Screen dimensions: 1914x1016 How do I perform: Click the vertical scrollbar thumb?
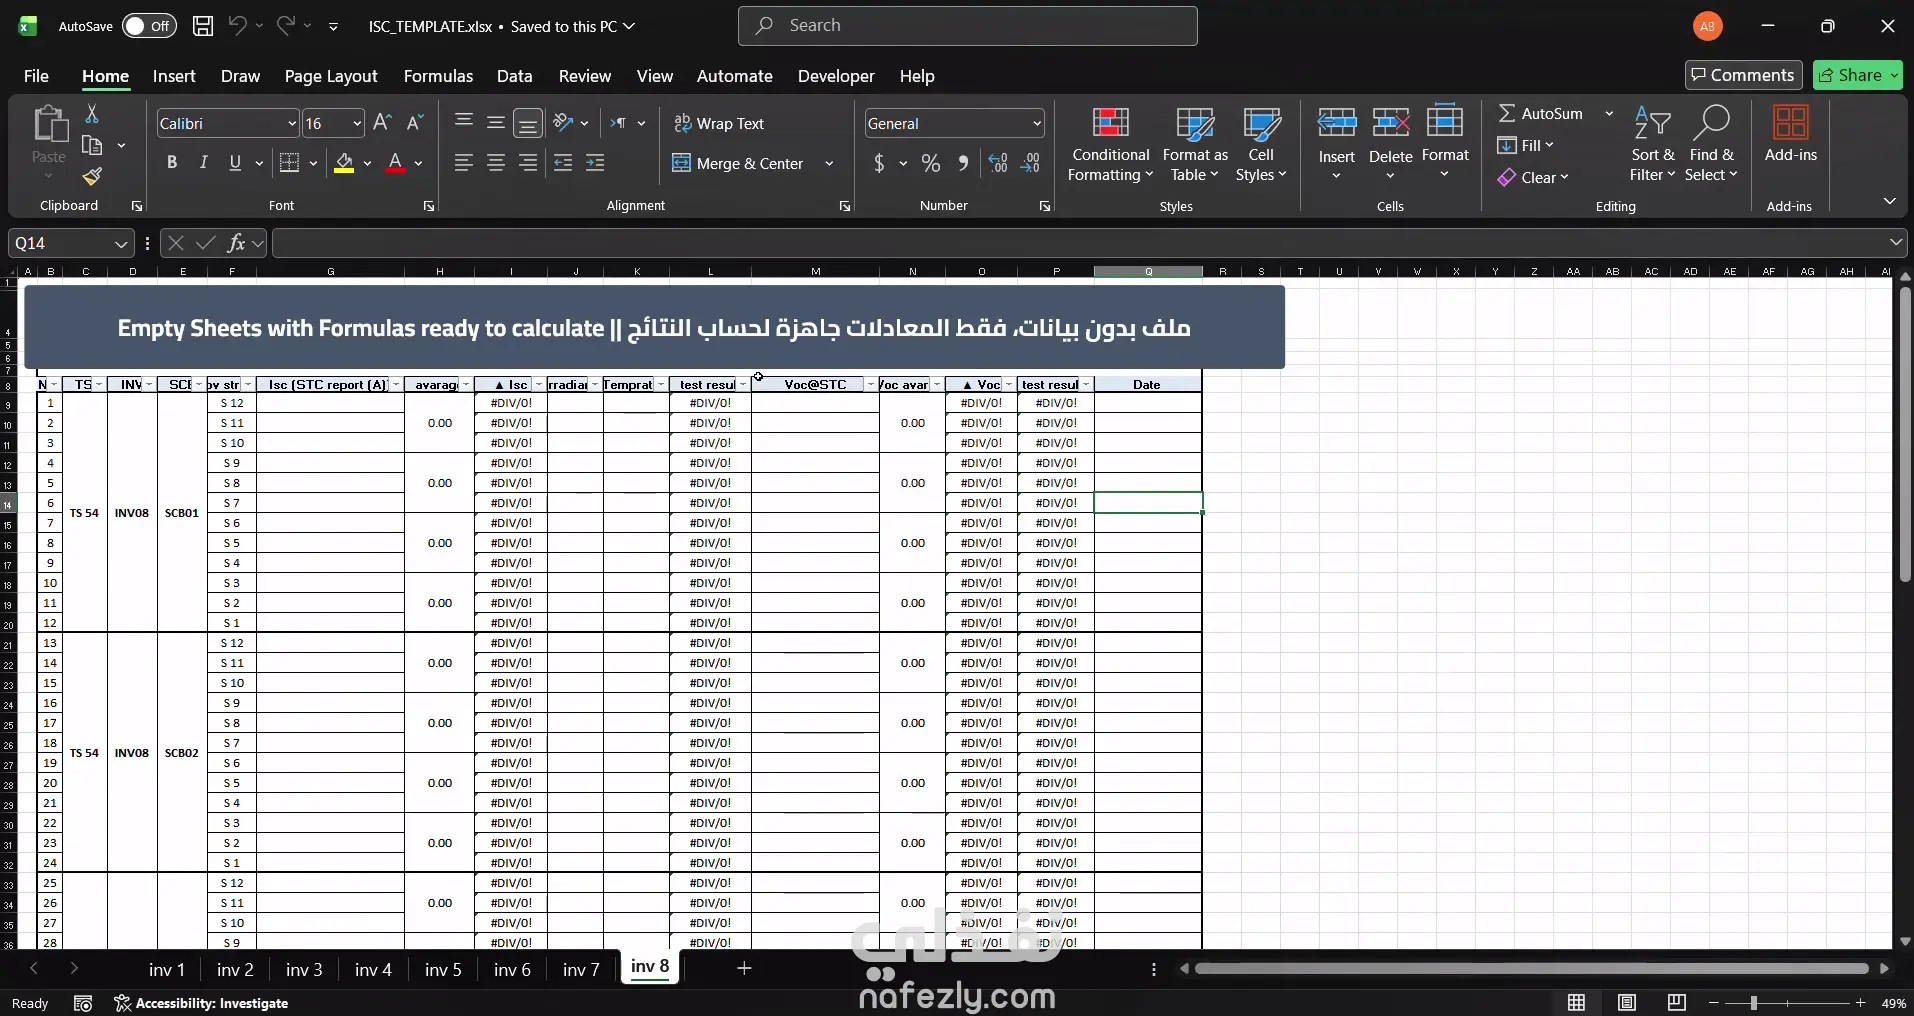click(1904, 433)
